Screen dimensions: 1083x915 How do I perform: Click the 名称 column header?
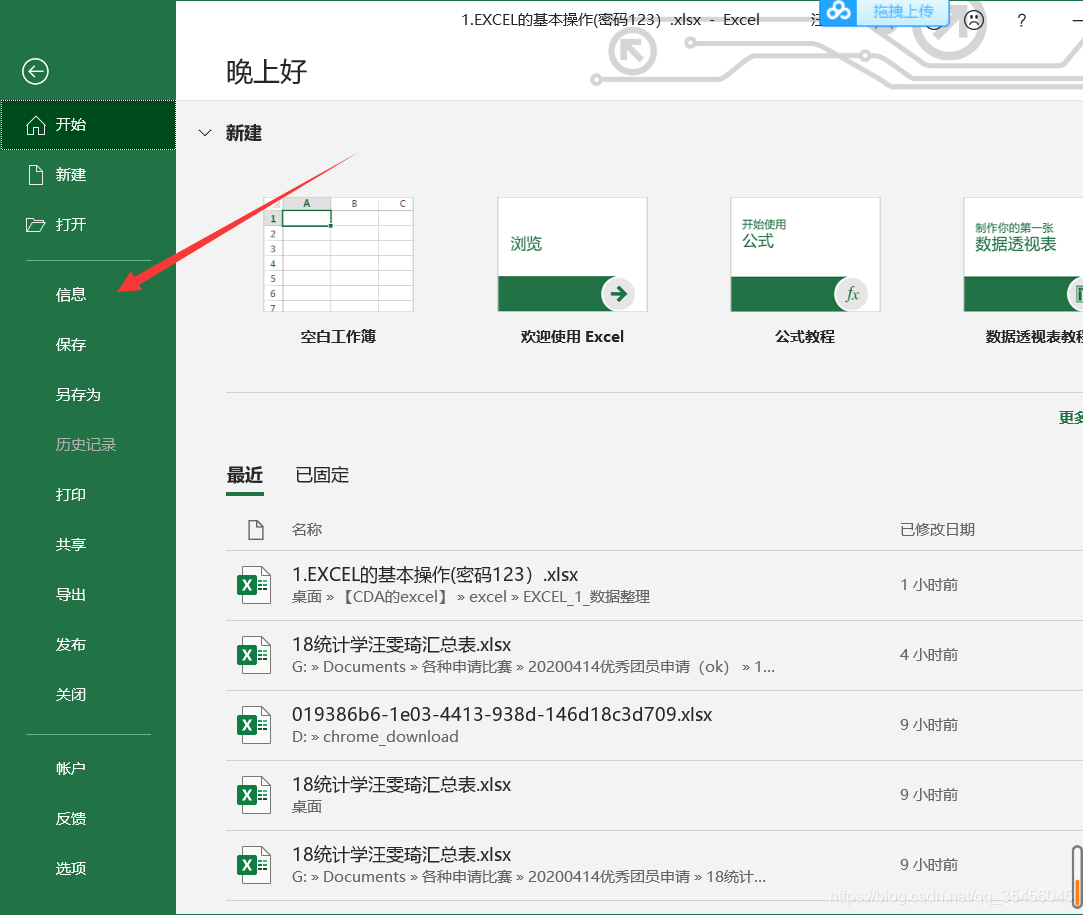(x=307, y=530)
